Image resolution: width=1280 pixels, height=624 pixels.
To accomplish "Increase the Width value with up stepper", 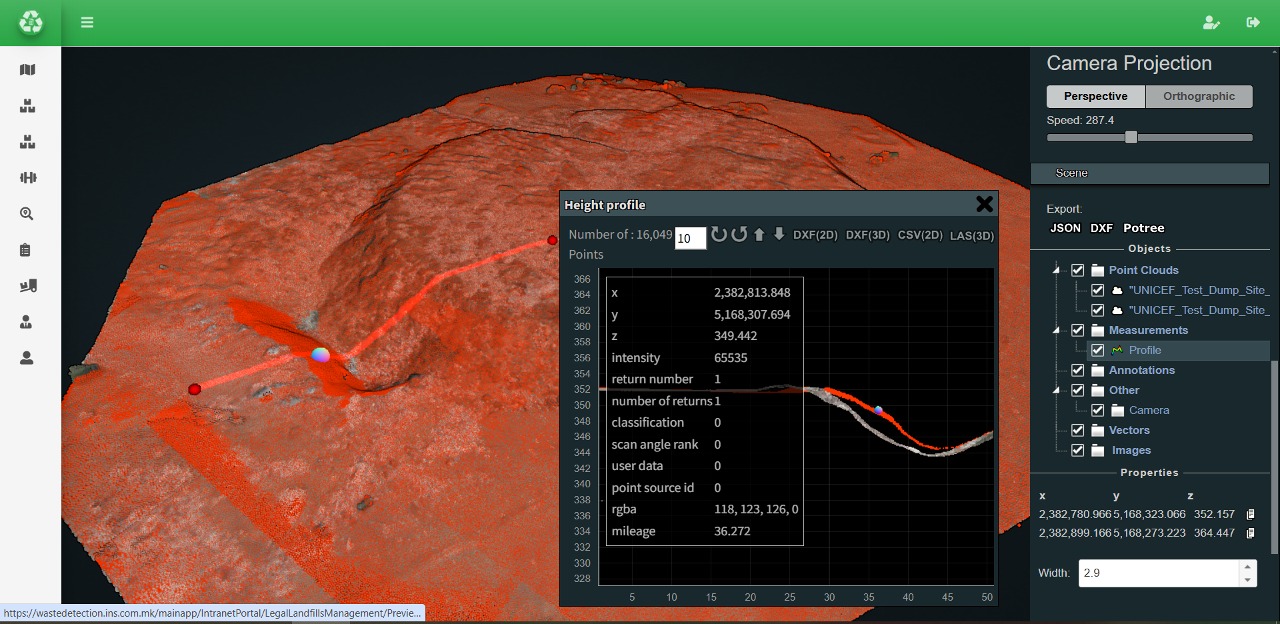I will coord(1246,567).
